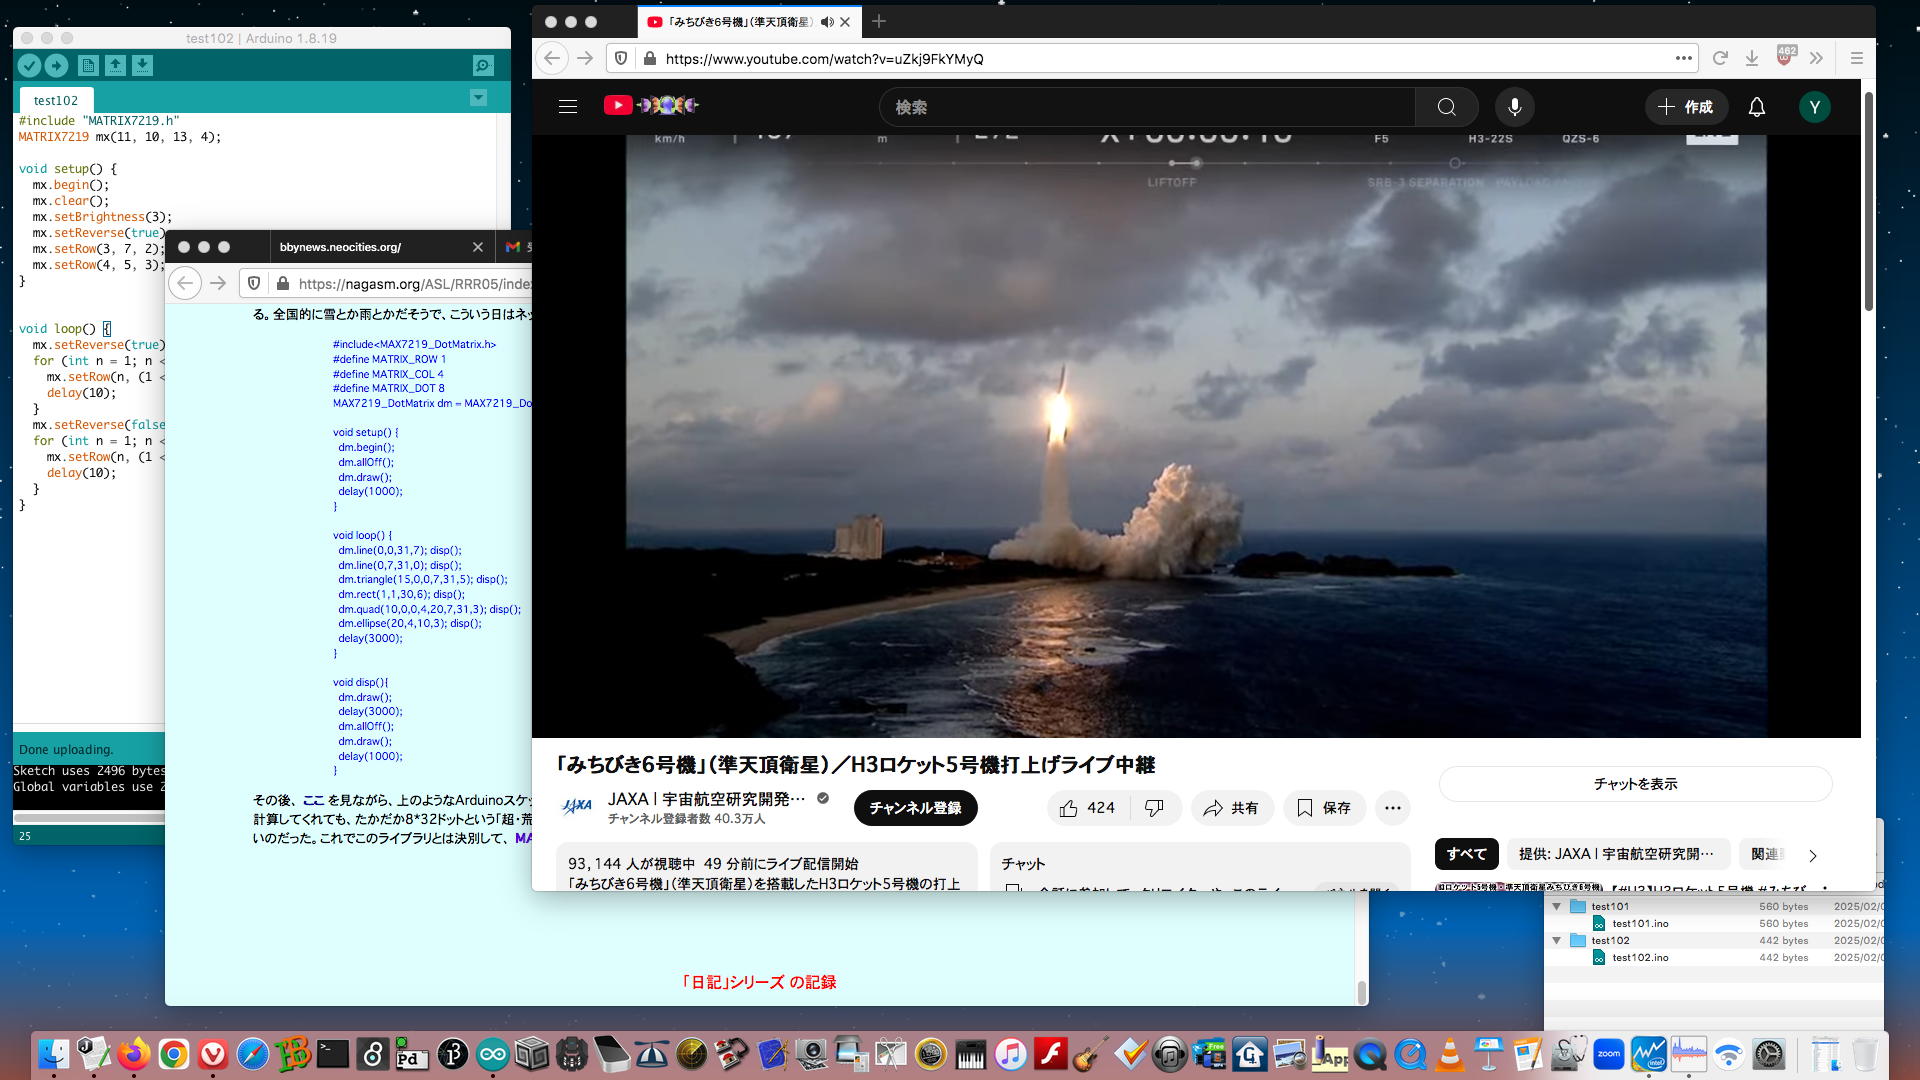The height and width of the screenshot is (1080, 1920).
Task: Click チャットを表示 show chat button
Action: (x=1635, y=784)
